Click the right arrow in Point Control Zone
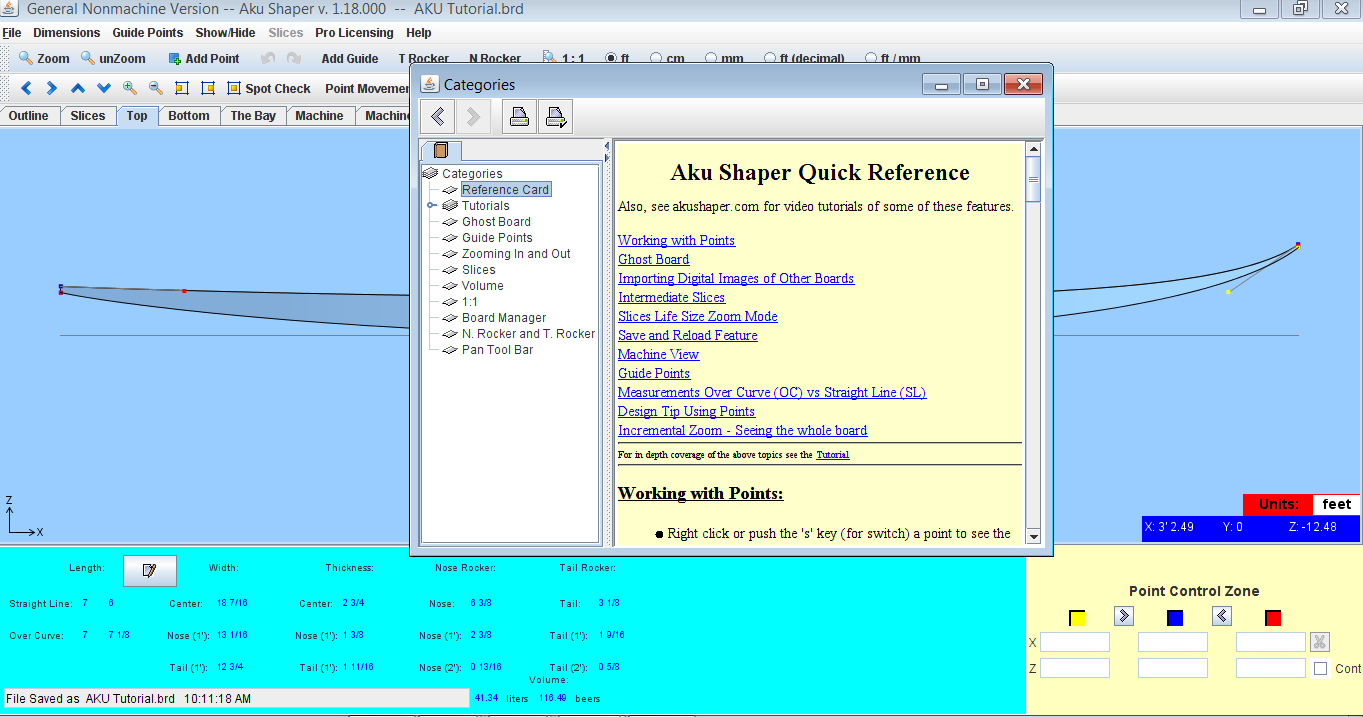1363x717 pixels. pos(1124,616)
